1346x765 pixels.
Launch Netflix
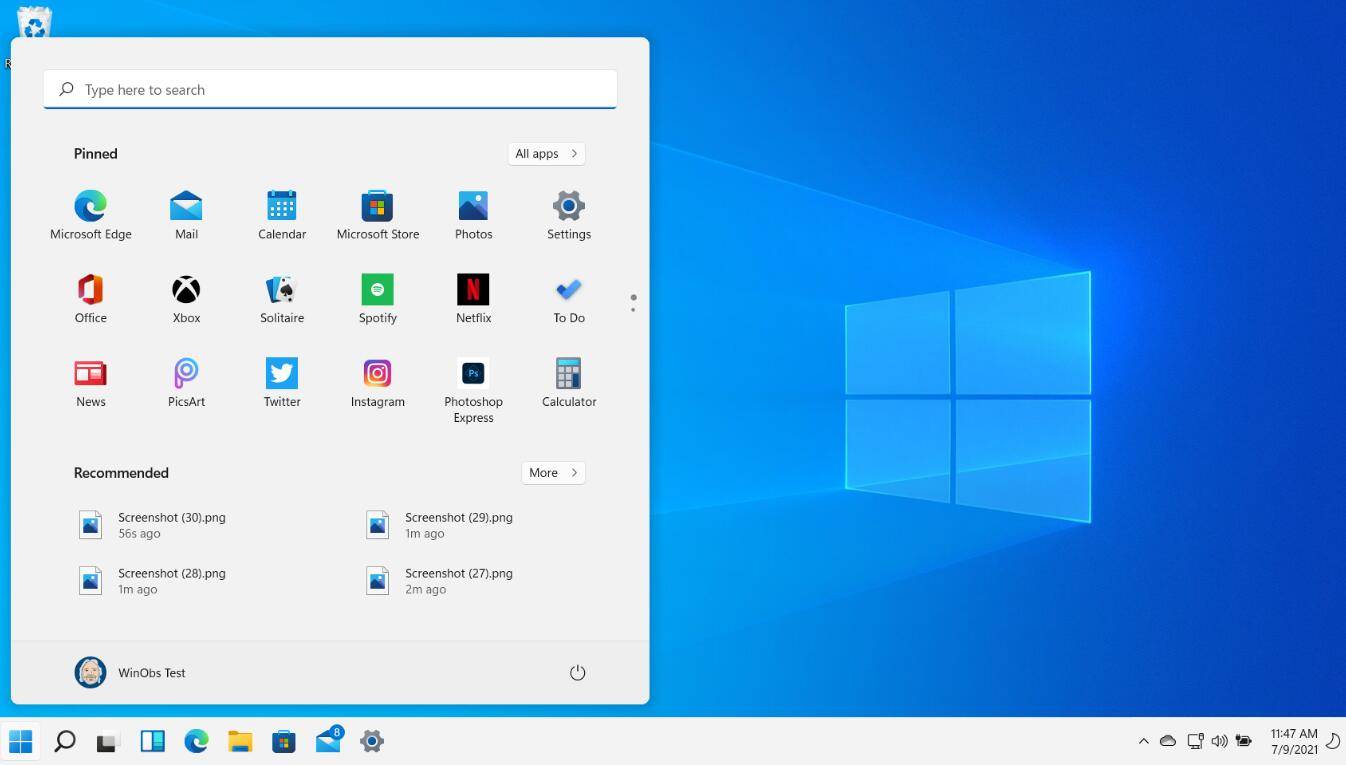(473, 299)
